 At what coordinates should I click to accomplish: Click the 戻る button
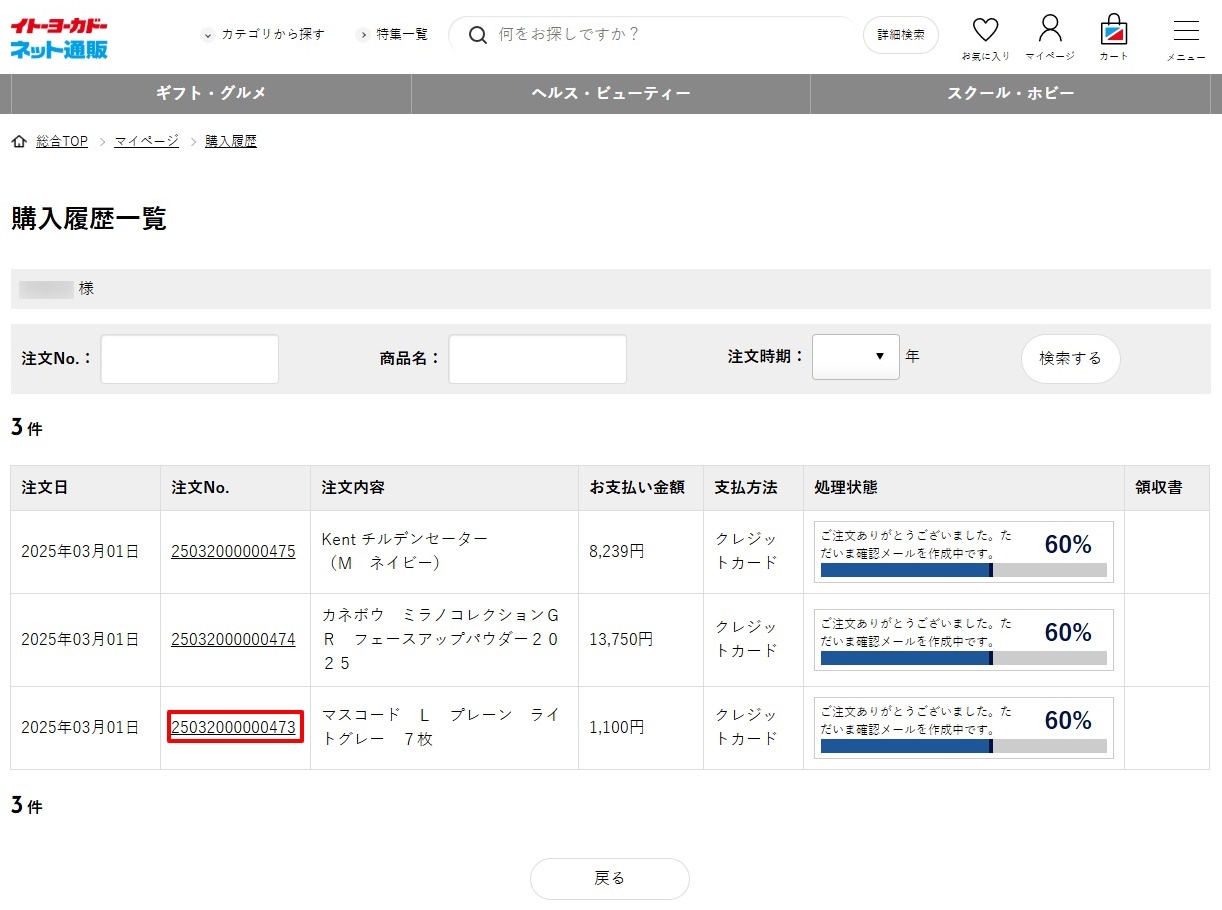pyautogui.click(x=609, y=878)
